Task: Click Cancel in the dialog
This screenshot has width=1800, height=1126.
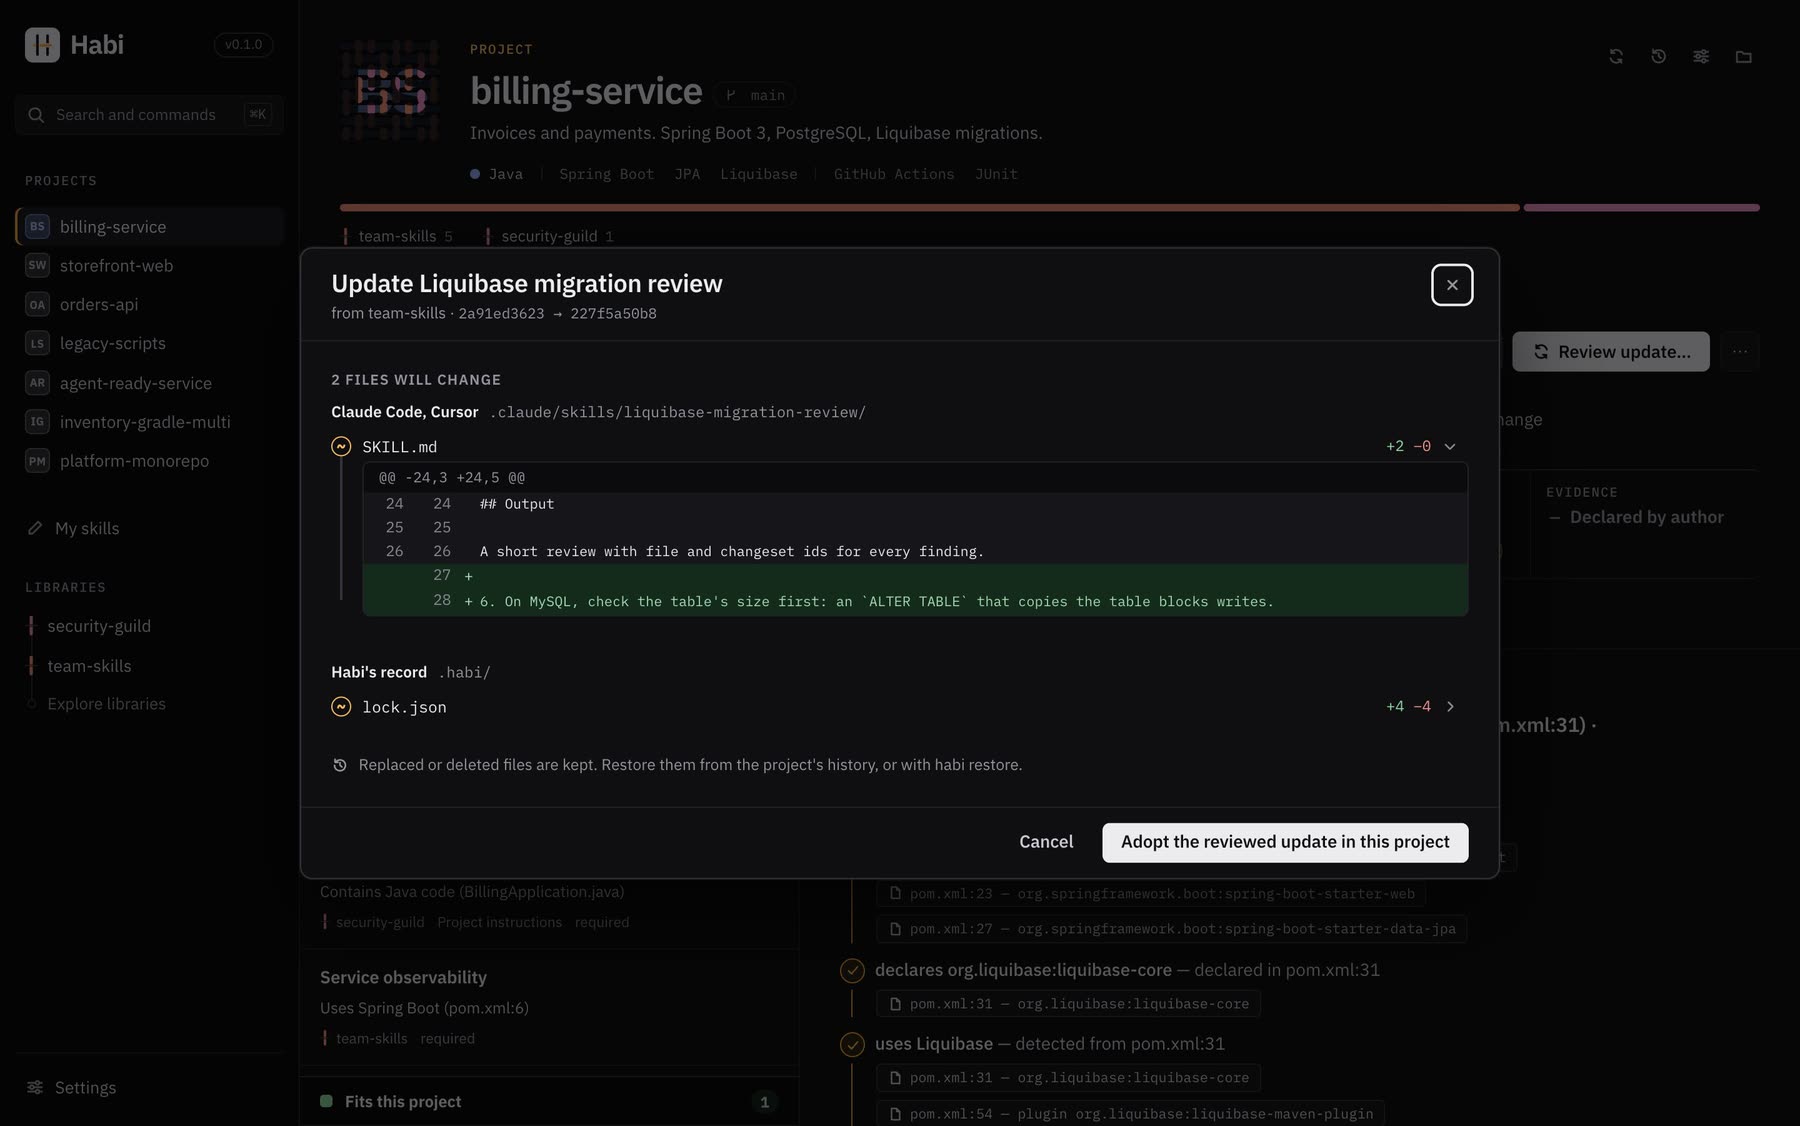Action: tap(1046, 842)
